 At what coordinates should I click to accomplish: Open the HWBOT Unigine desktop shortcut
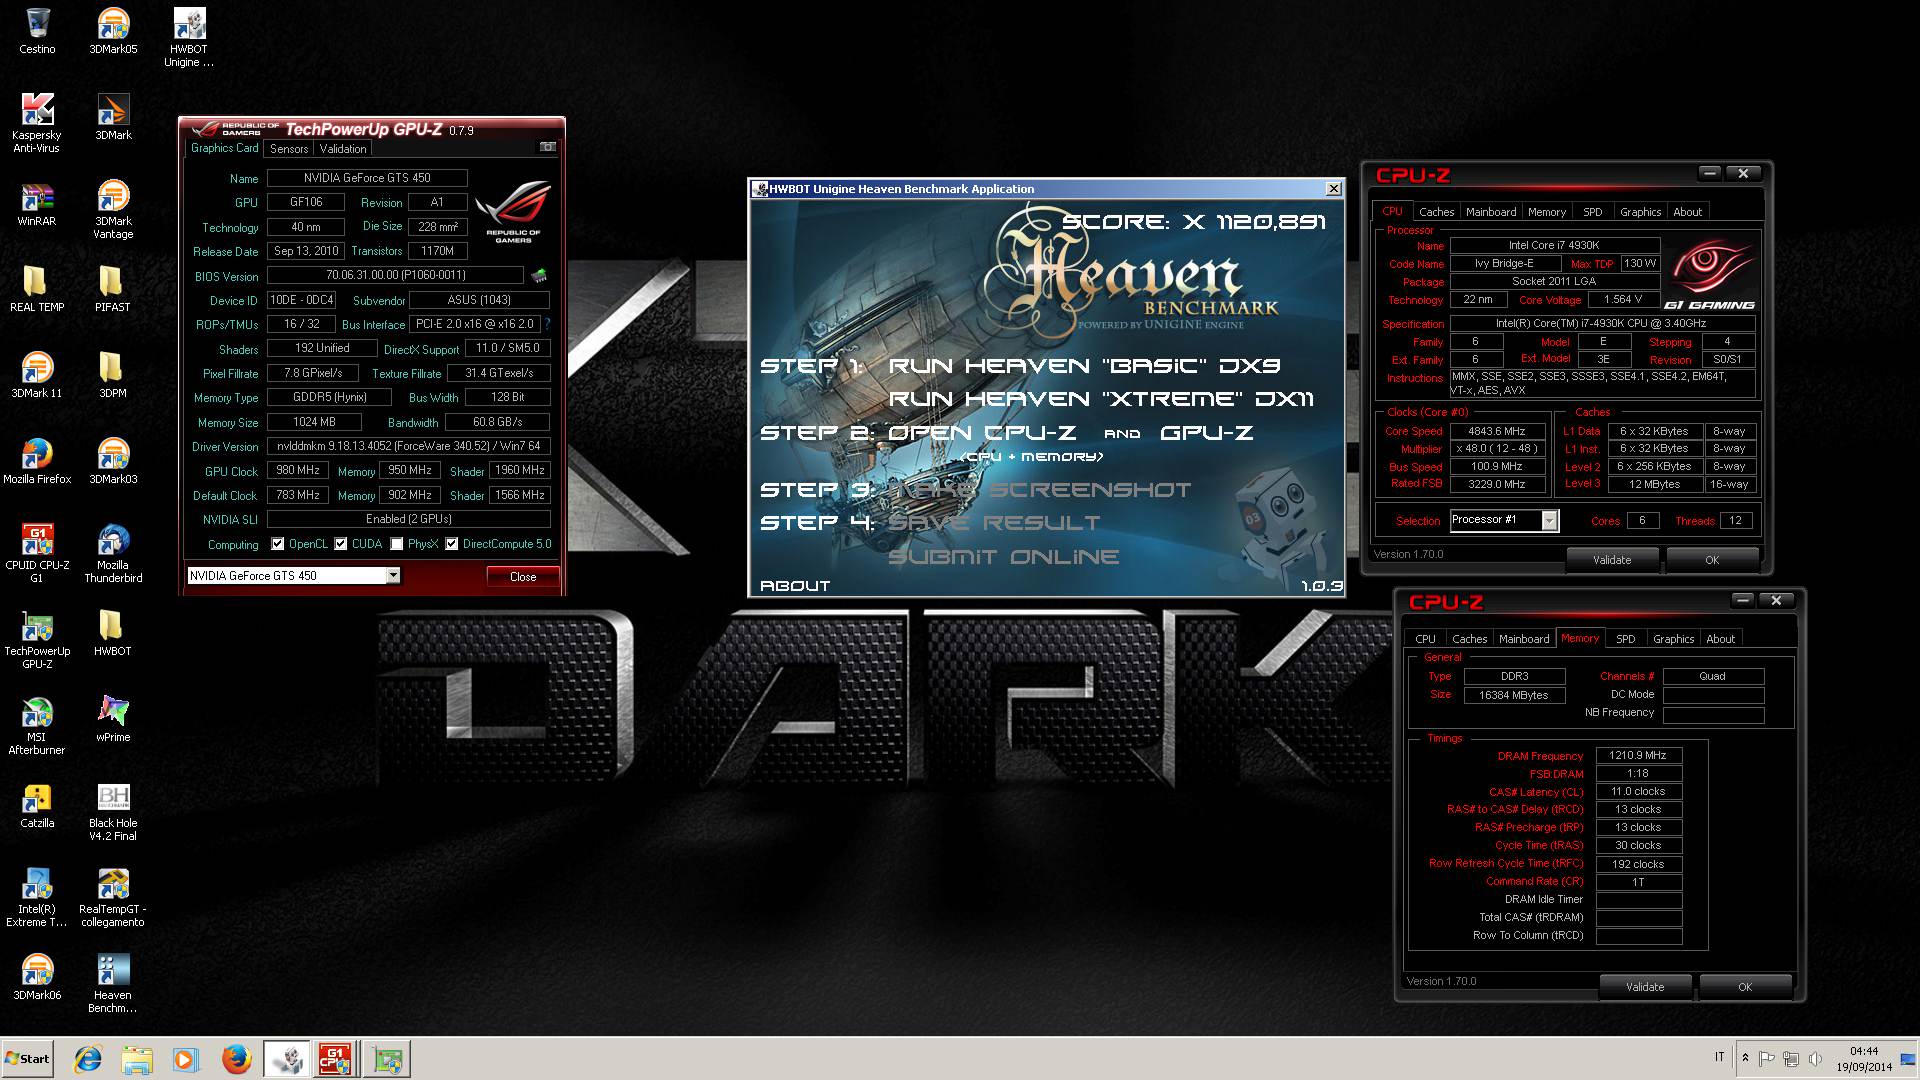point(189,37)
